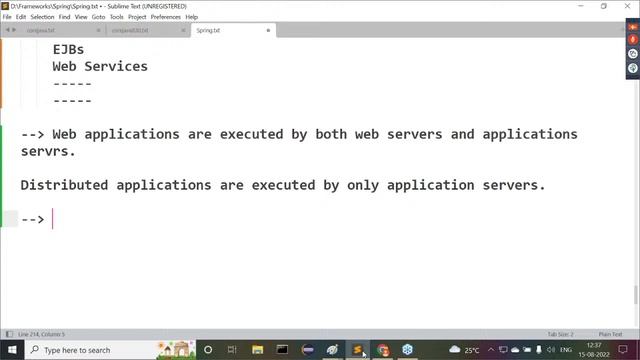
Task: Open the Find menu
Action: click(x=64, y=17)
